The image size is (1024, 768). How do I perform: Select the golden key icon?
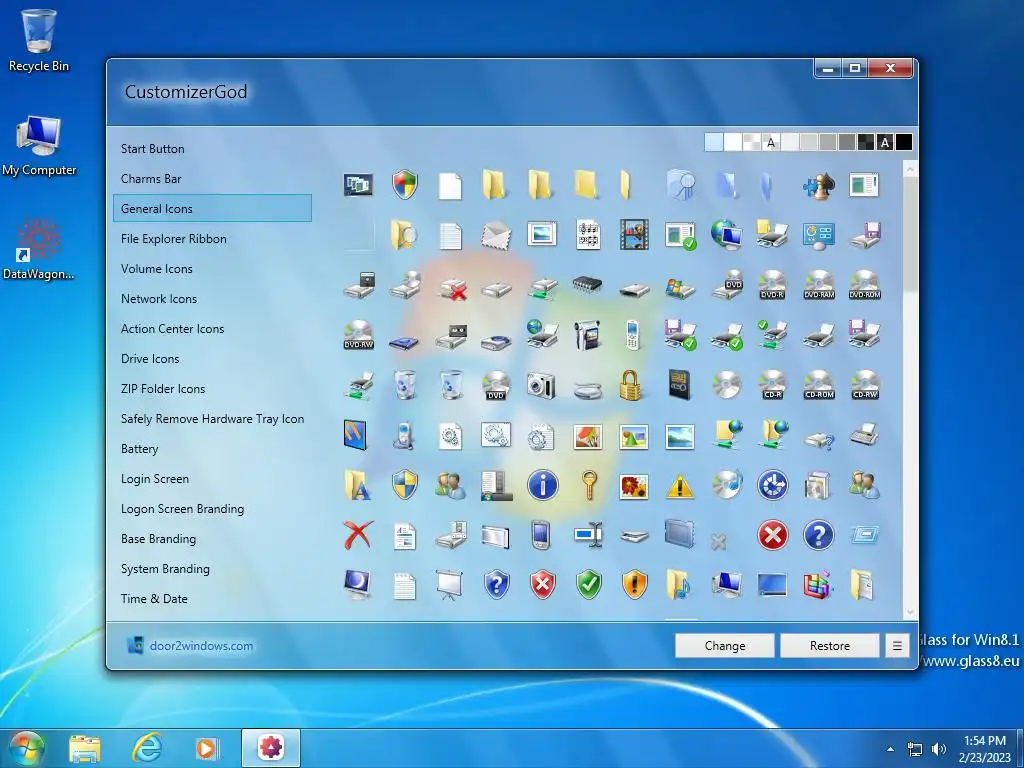tap(588, 485)
